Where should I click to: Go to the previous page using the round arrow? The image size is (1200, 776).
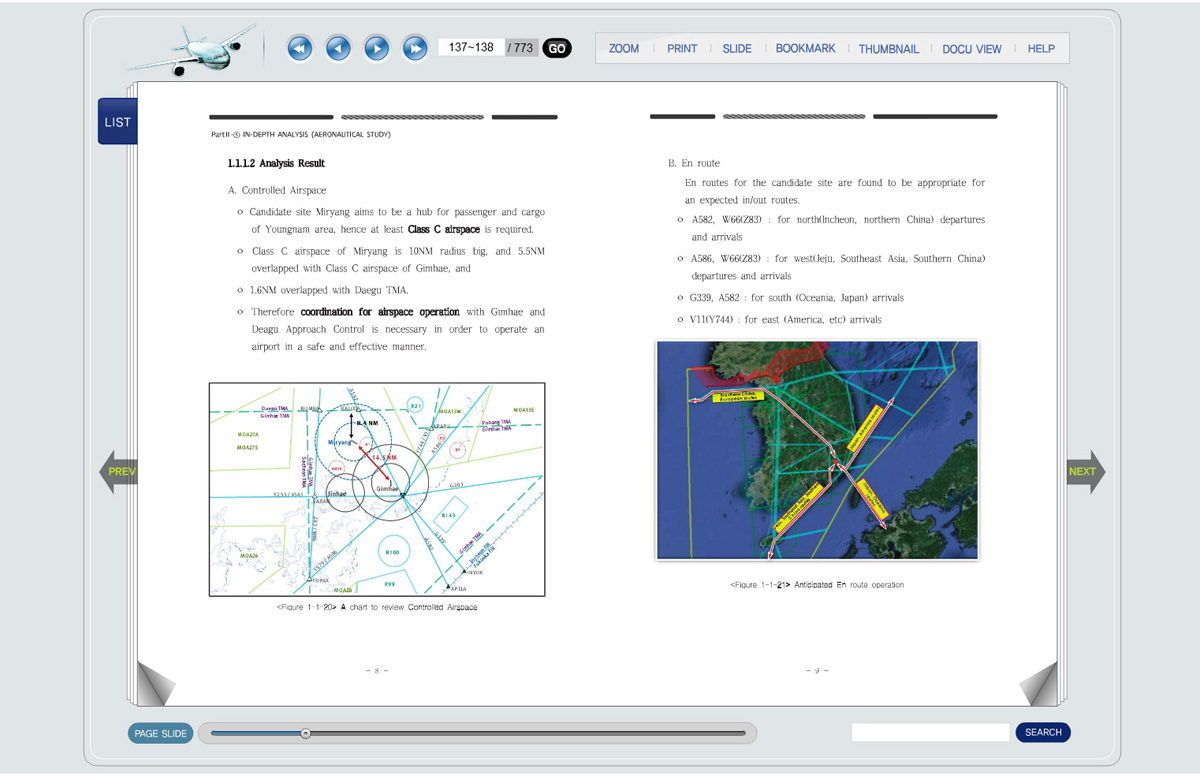(x=338, y=48)
